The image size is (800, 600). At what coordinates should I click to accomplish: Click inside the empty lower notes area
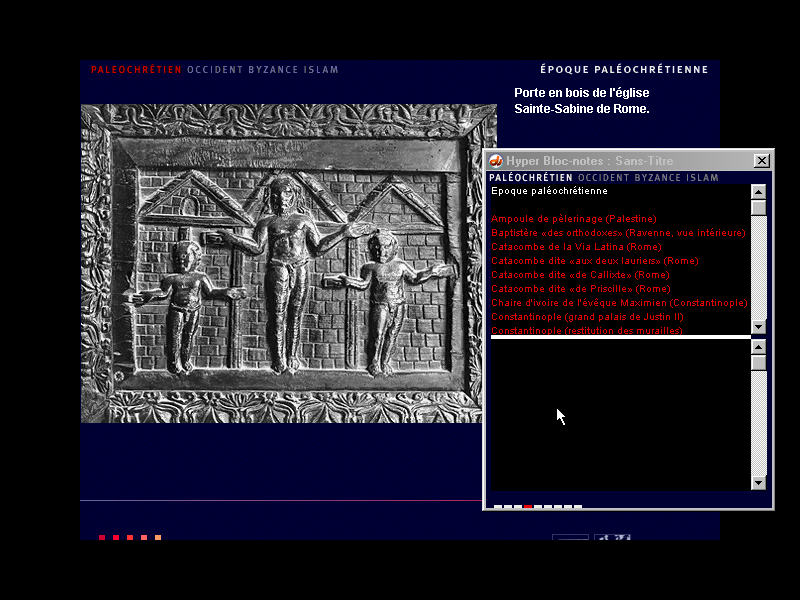620,415
